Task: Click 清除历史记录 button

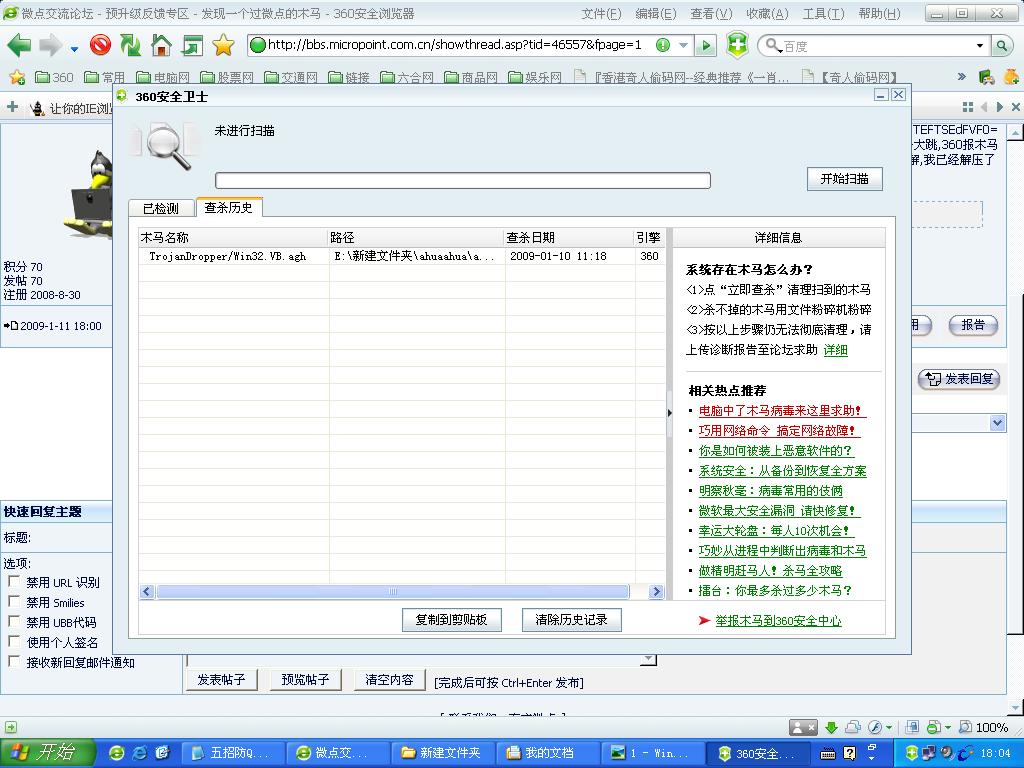Action: (x=571, y=619)
